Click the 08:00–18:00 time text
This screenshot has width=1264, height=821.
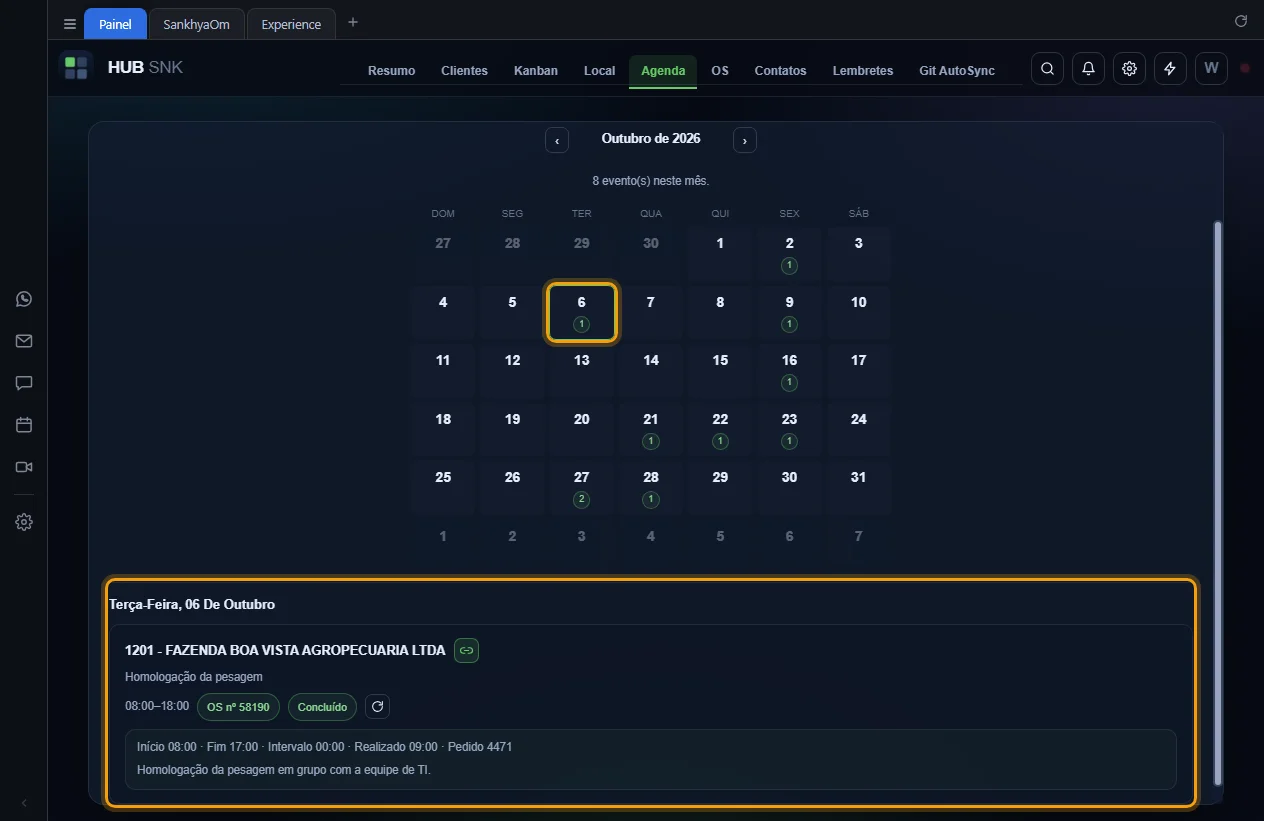[157, 706]
